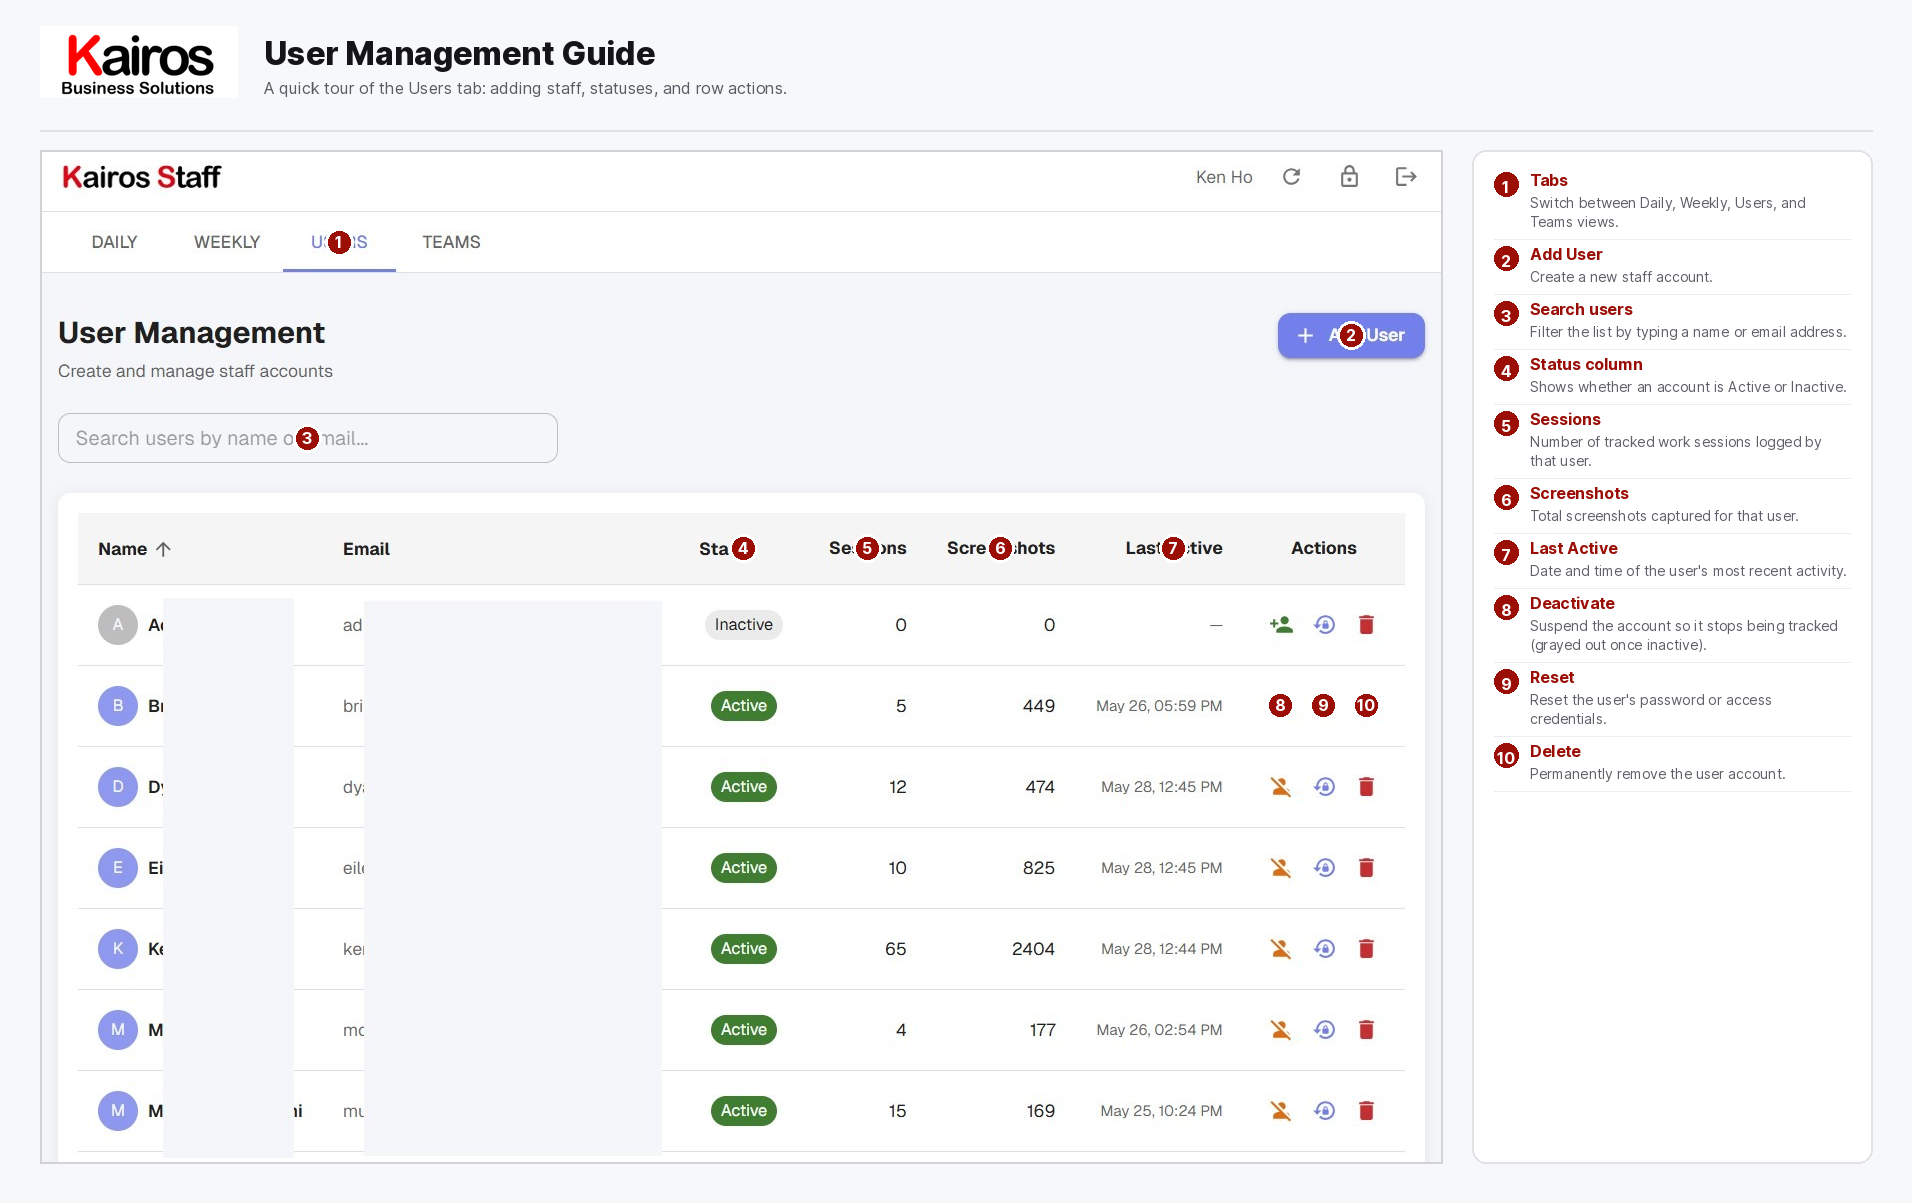Delete the user with 825 screenshots

[x=1366, y=868]
